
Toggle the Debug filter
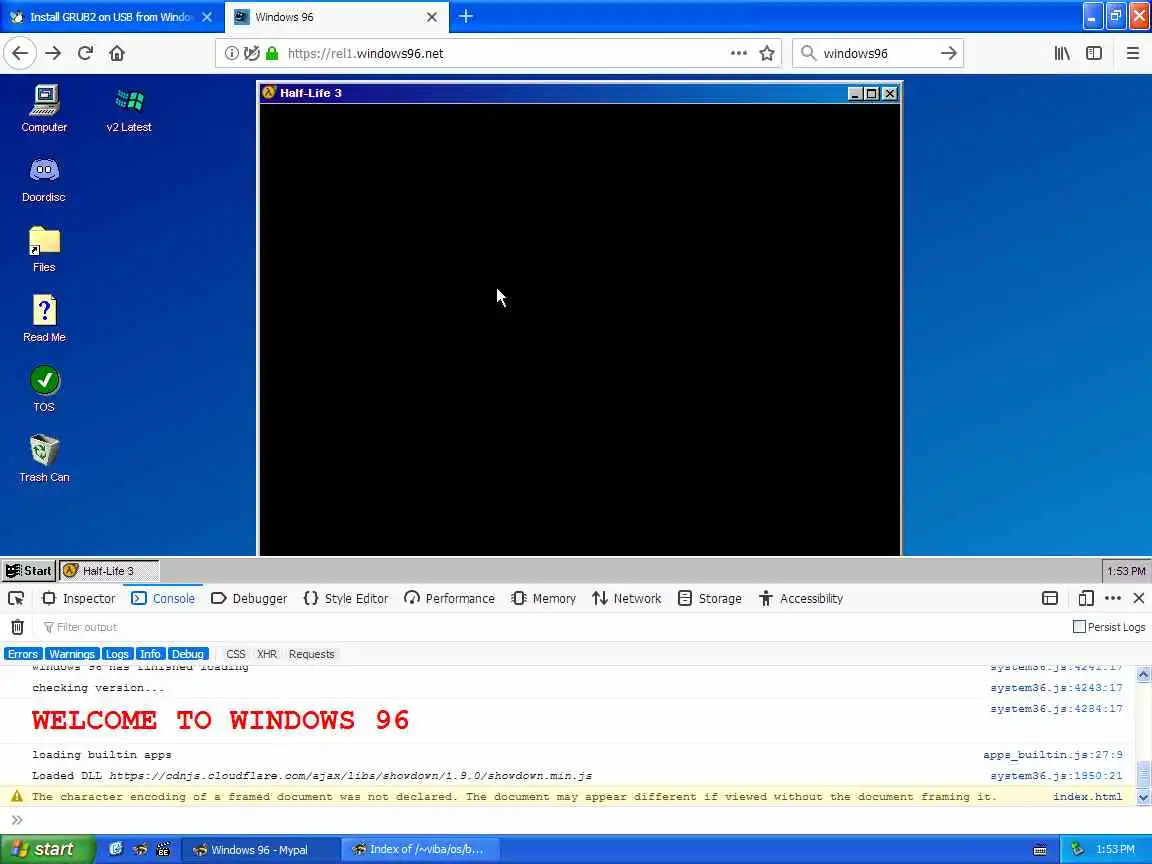tap(188, 654)
